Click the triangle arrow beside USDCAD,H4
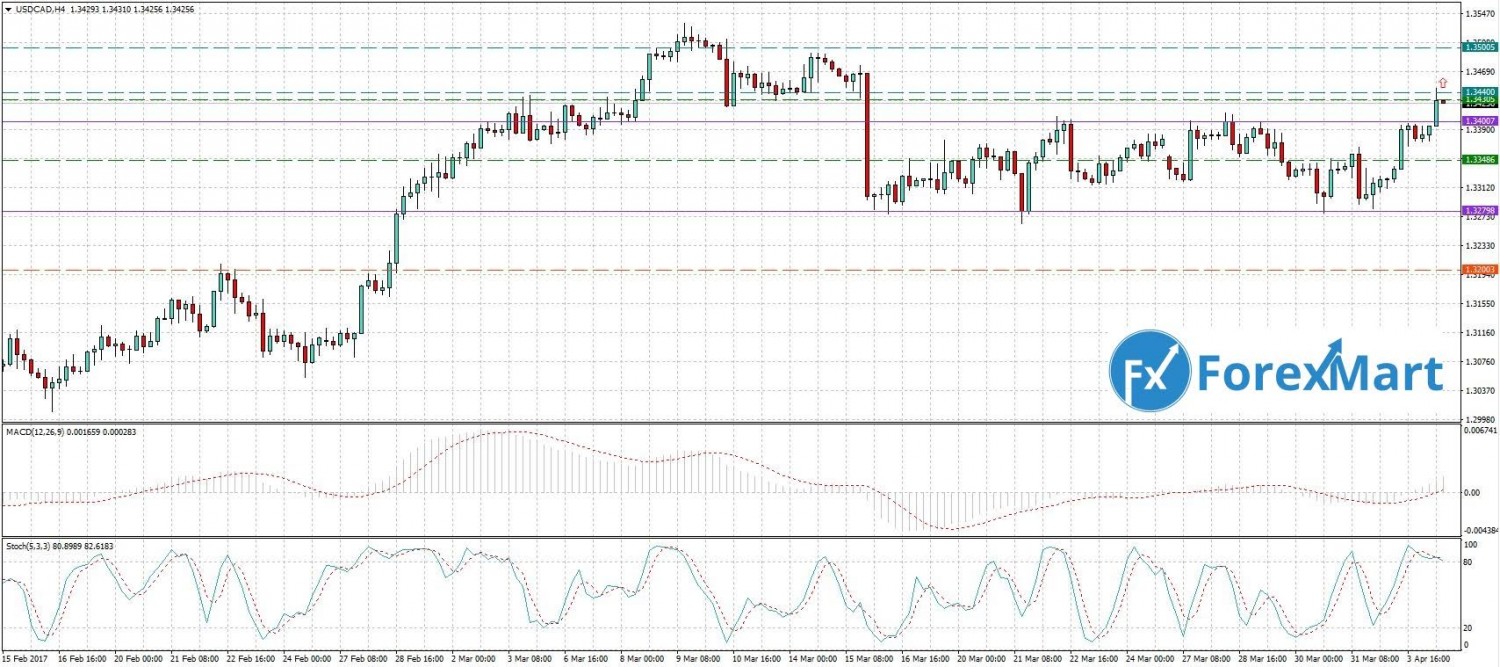Viewport: 1500px width, 667px height. click(x=7, y=7)
